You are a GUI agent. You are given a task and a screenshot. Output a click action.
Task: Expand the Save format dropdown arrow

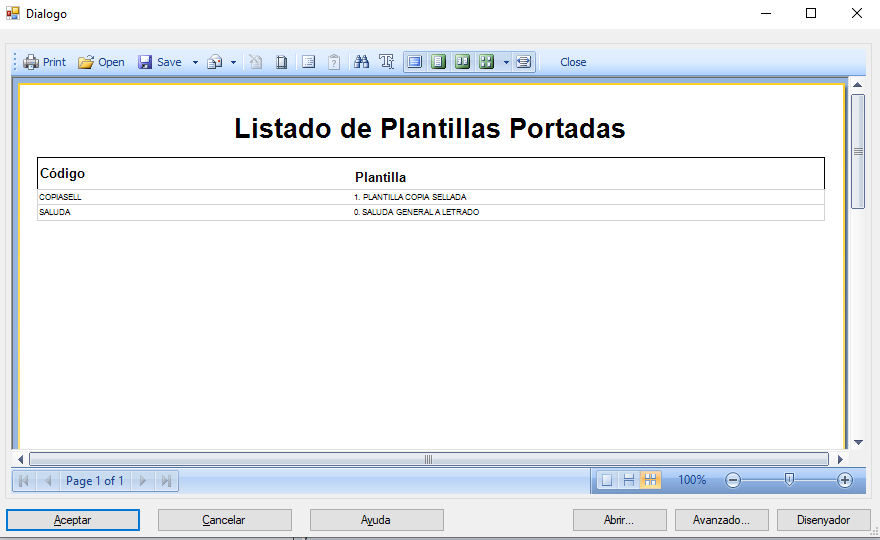pos(195,62)
